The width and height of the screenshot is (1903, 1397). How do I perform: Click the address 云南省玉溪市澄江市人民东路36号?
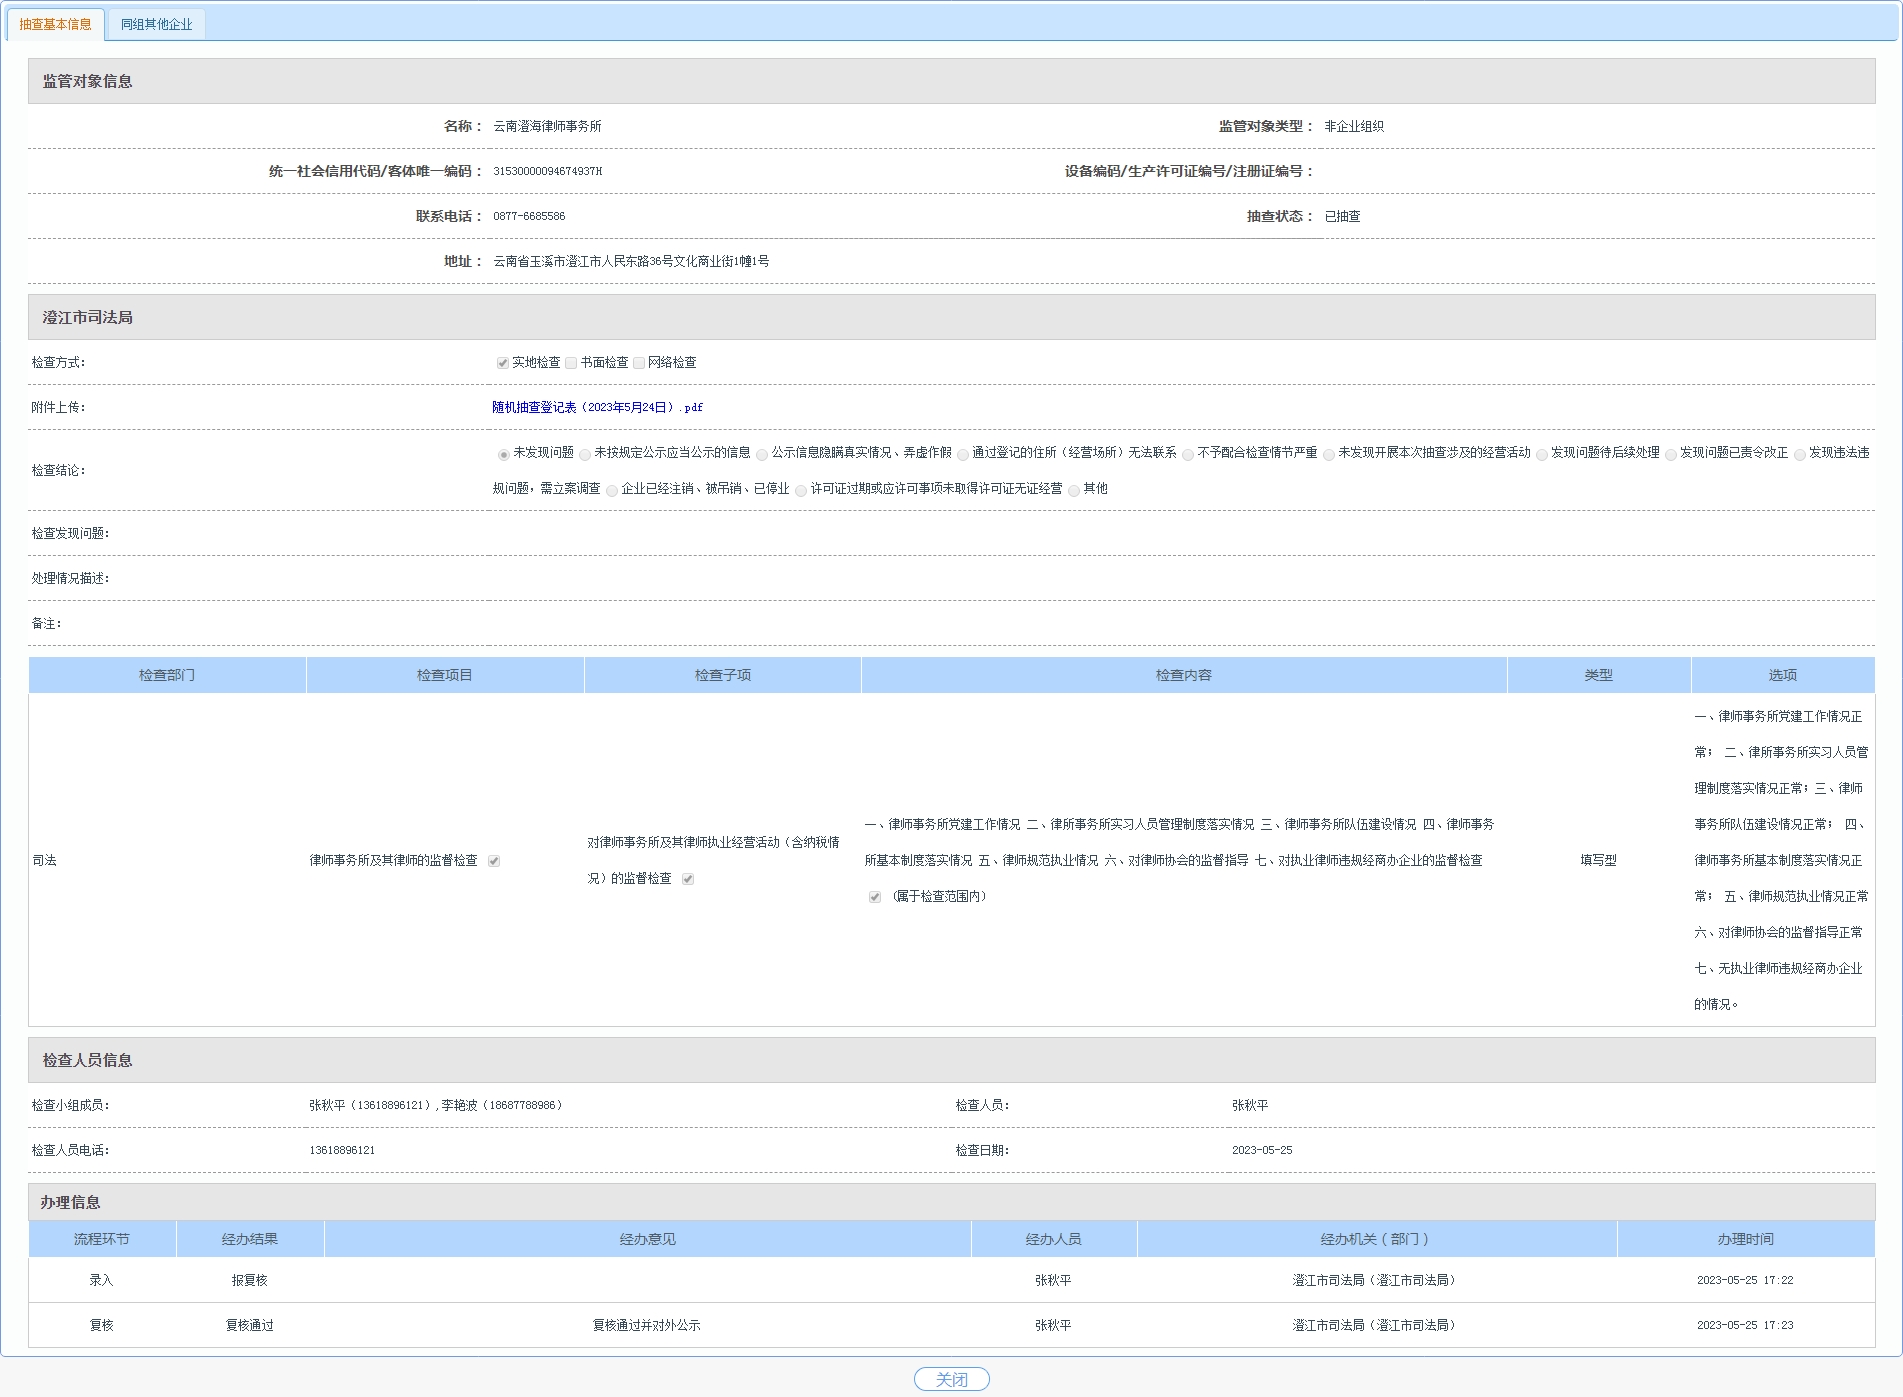pos(631,261)
